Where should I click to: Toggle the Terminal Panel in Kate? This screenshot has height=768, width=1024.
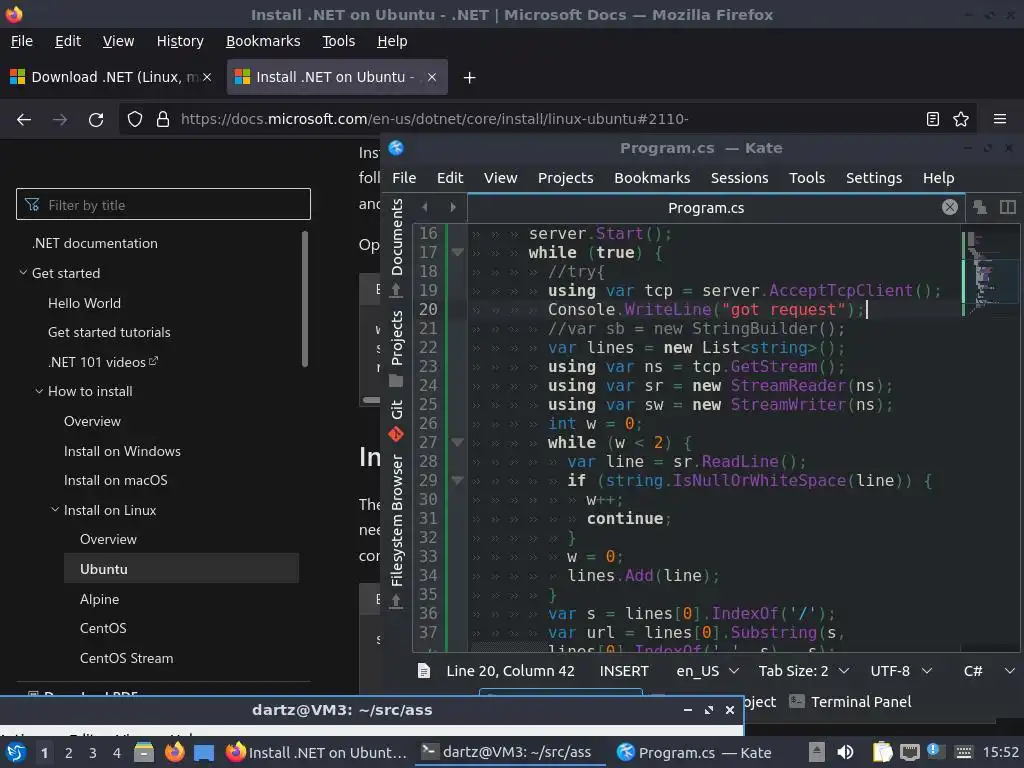850,702
